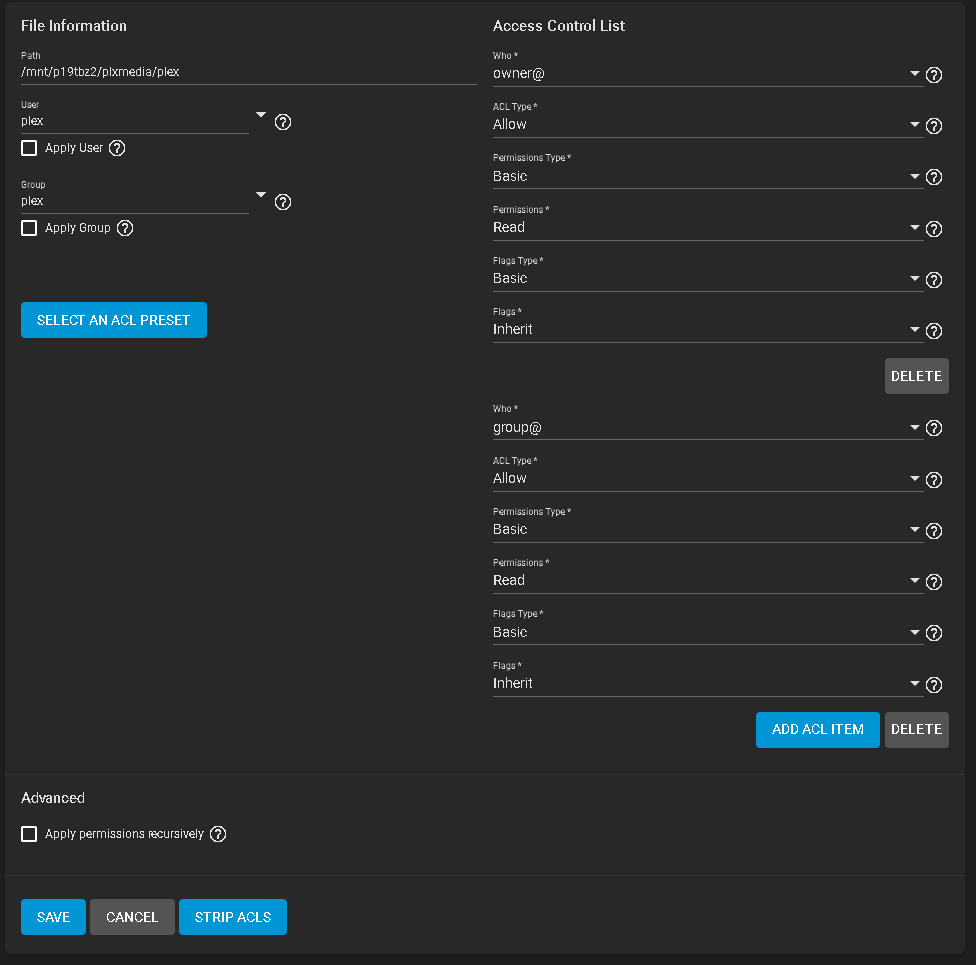Show help tooltip for Apply User
976x965 pixels.
(117, 148)
